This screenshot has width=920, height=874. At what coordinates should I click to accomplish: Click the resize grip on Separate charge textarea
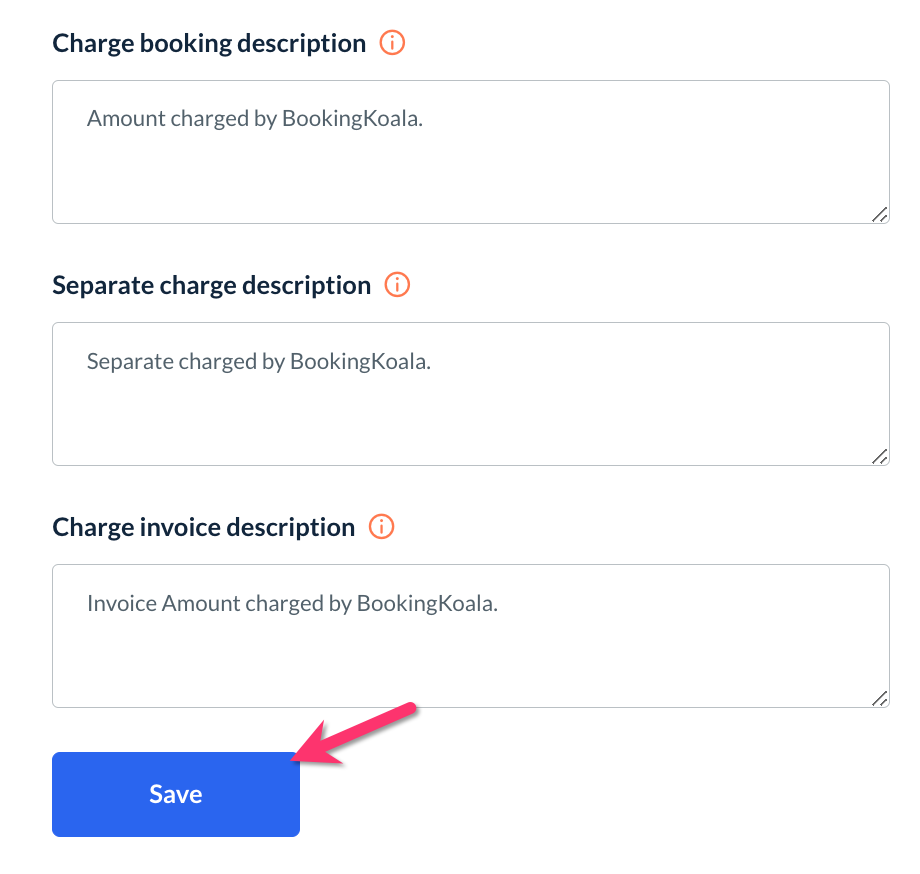click(x=879, y=456)
